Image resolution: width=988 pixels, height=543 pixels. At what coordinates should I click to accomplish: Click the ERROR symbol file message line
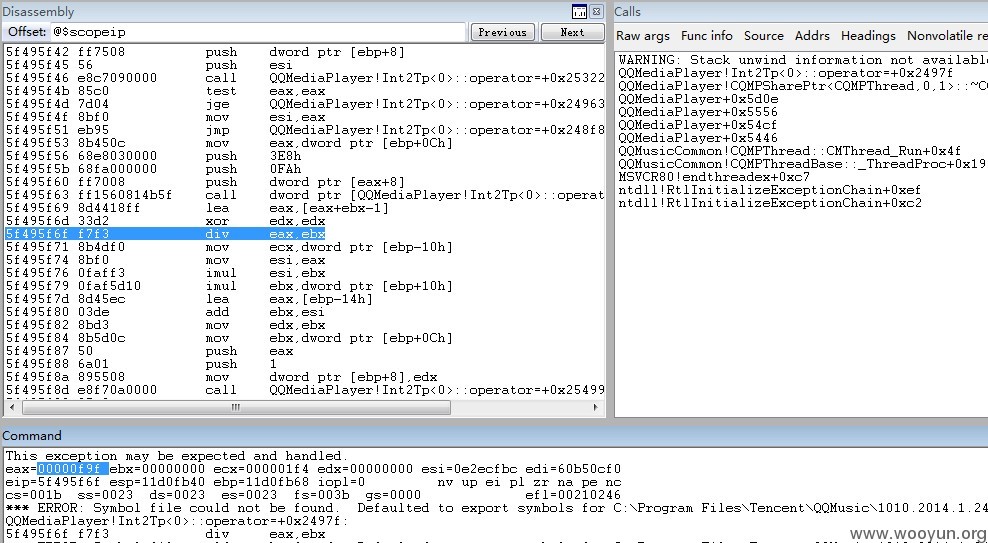point(497,508)
